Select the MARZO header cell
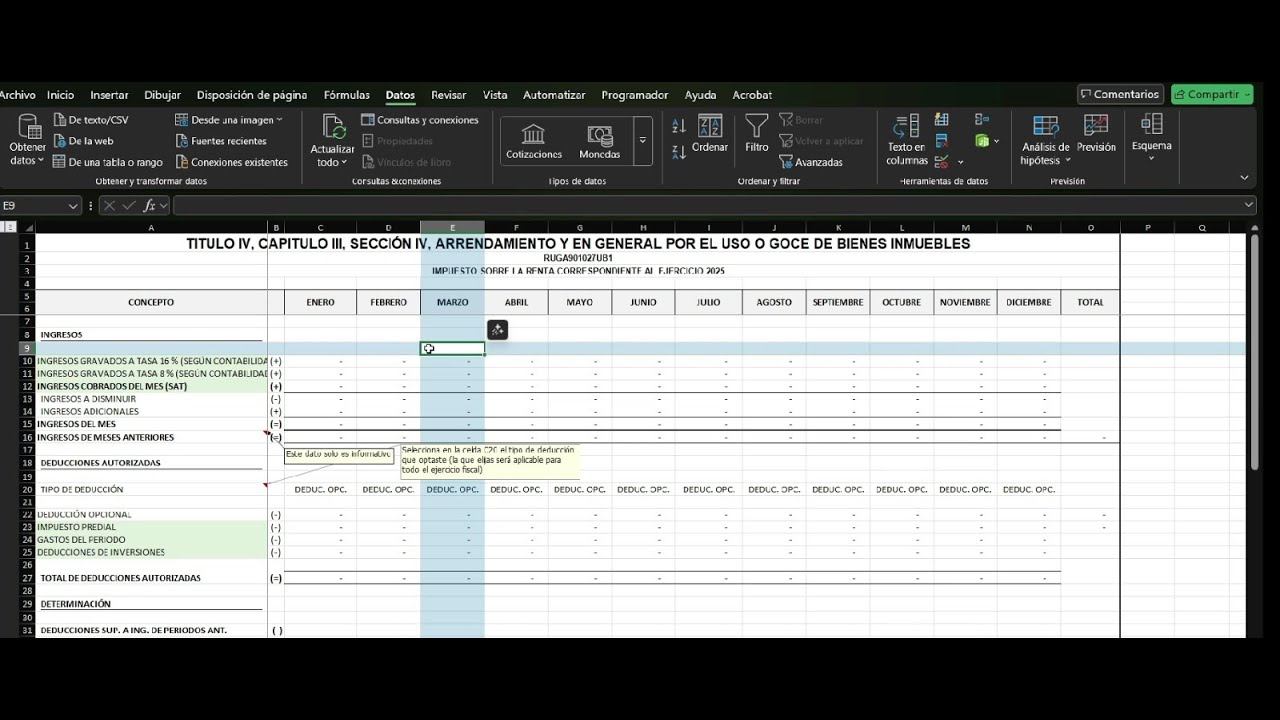1280x720 pixels. [452, 302]
